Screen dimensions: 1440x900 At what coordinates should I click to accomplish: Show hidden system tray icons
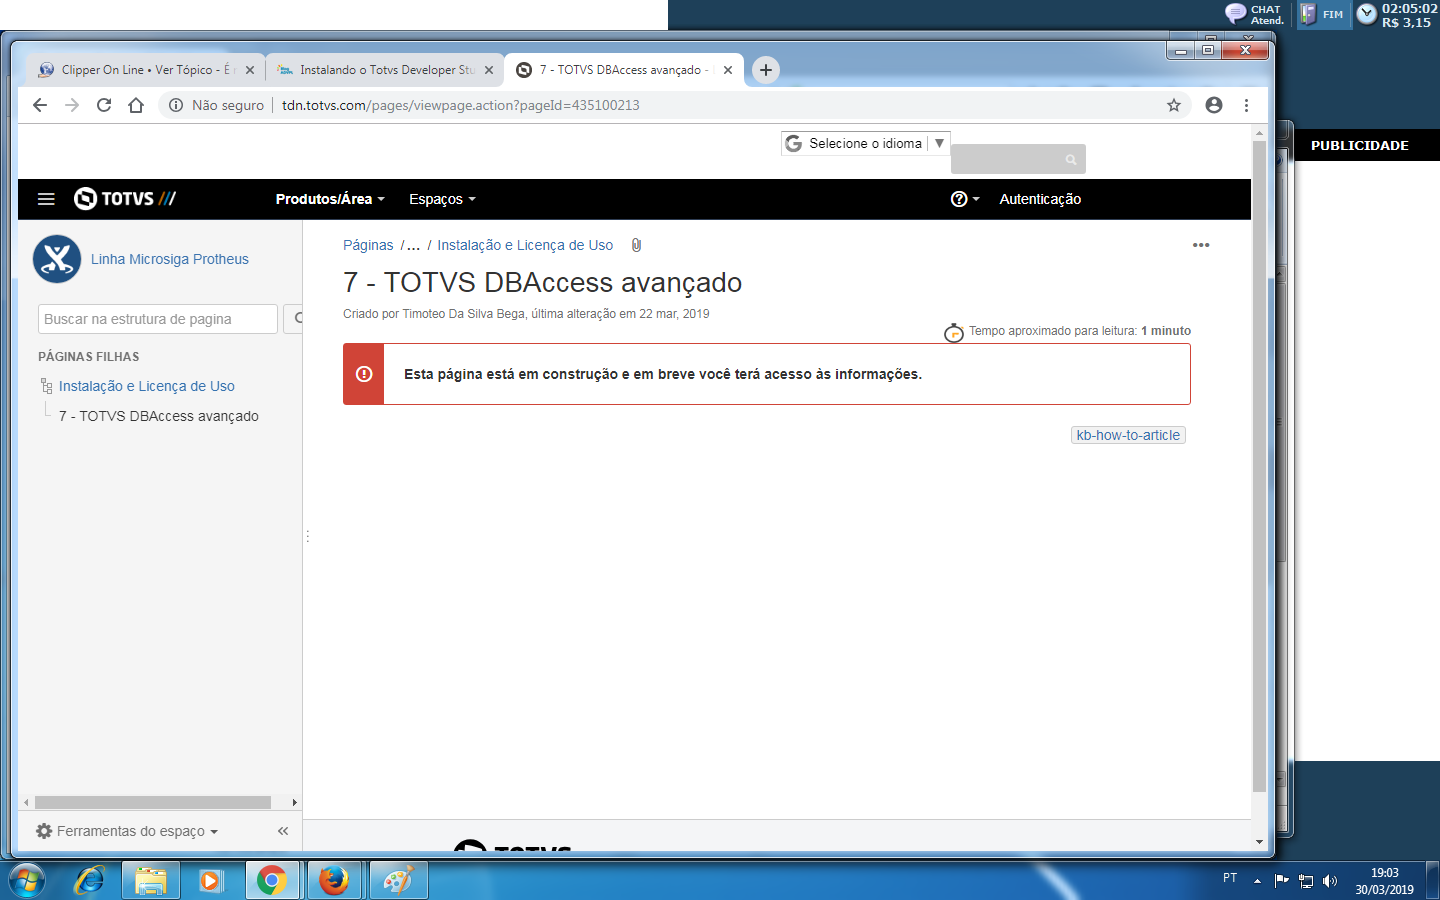point(1257,881)
